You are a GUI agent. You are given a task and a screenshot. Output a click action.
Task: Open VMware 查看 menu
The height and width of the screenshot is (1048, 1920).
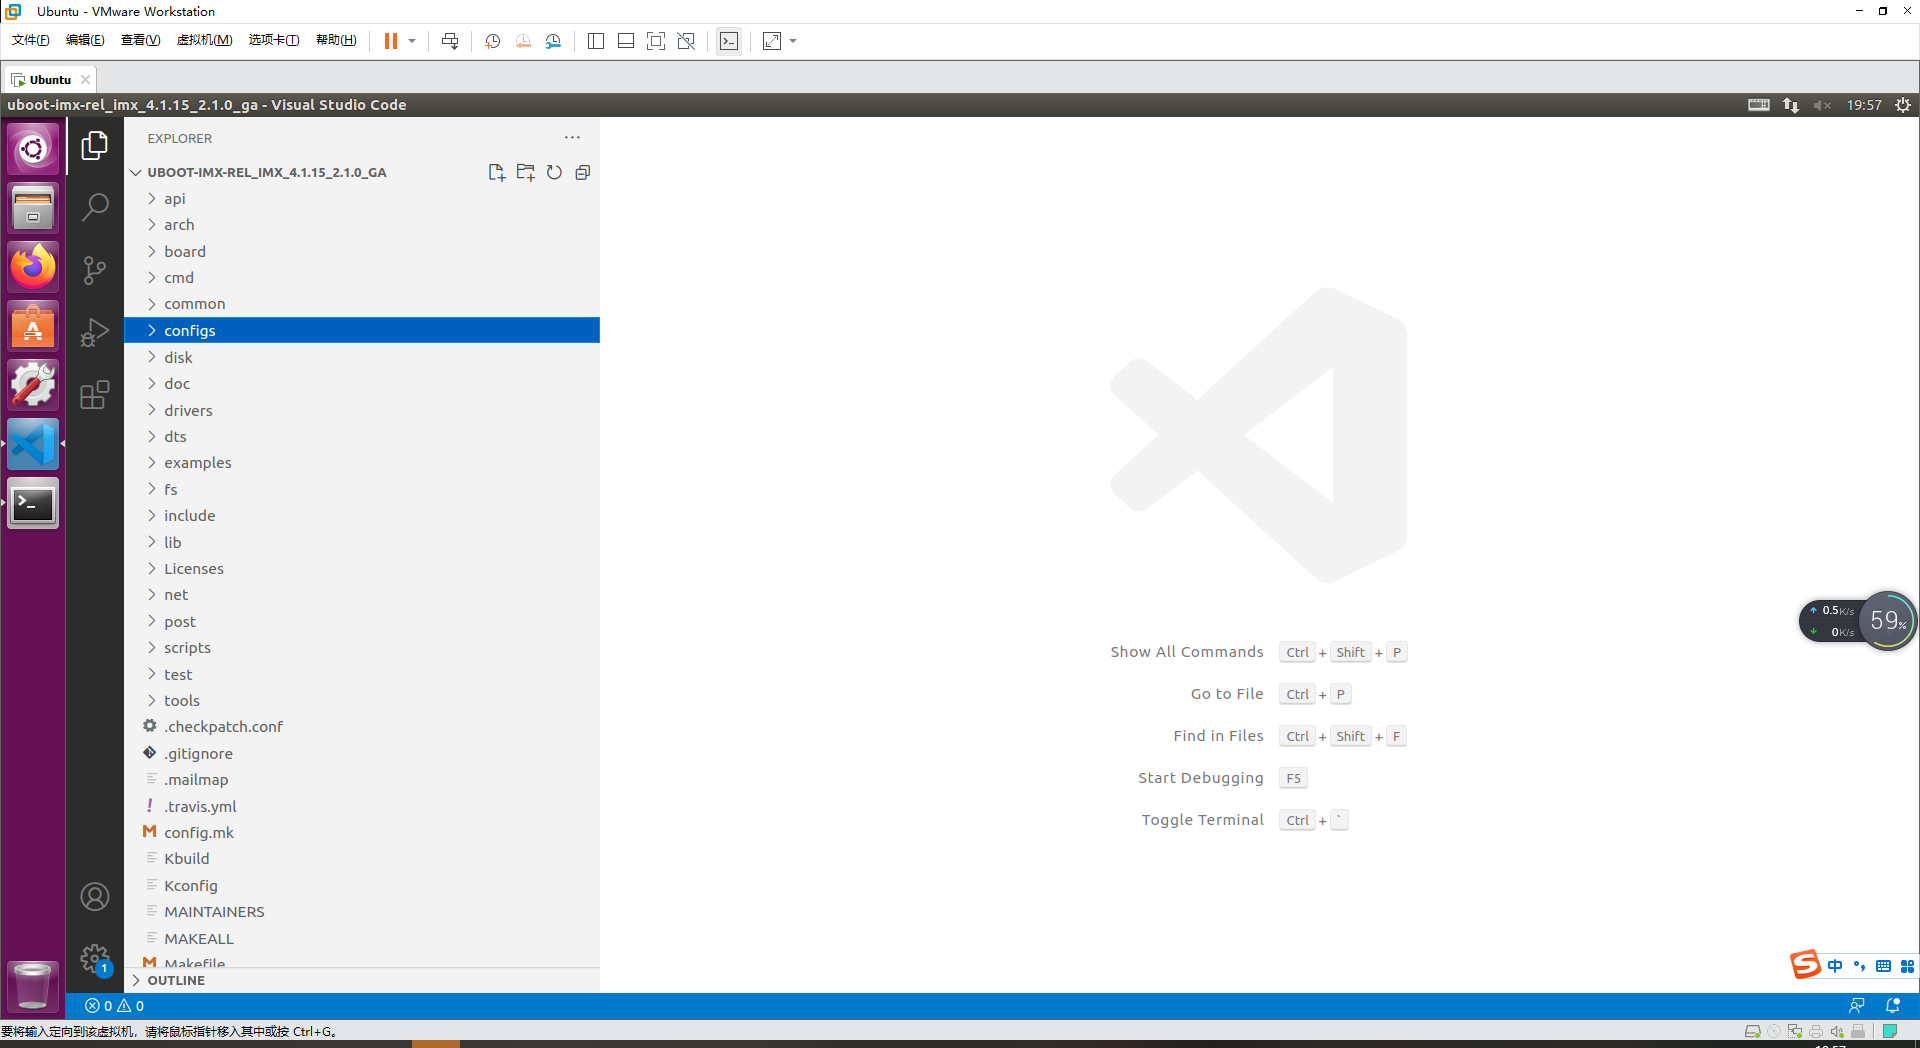click(x=140, y=40)
